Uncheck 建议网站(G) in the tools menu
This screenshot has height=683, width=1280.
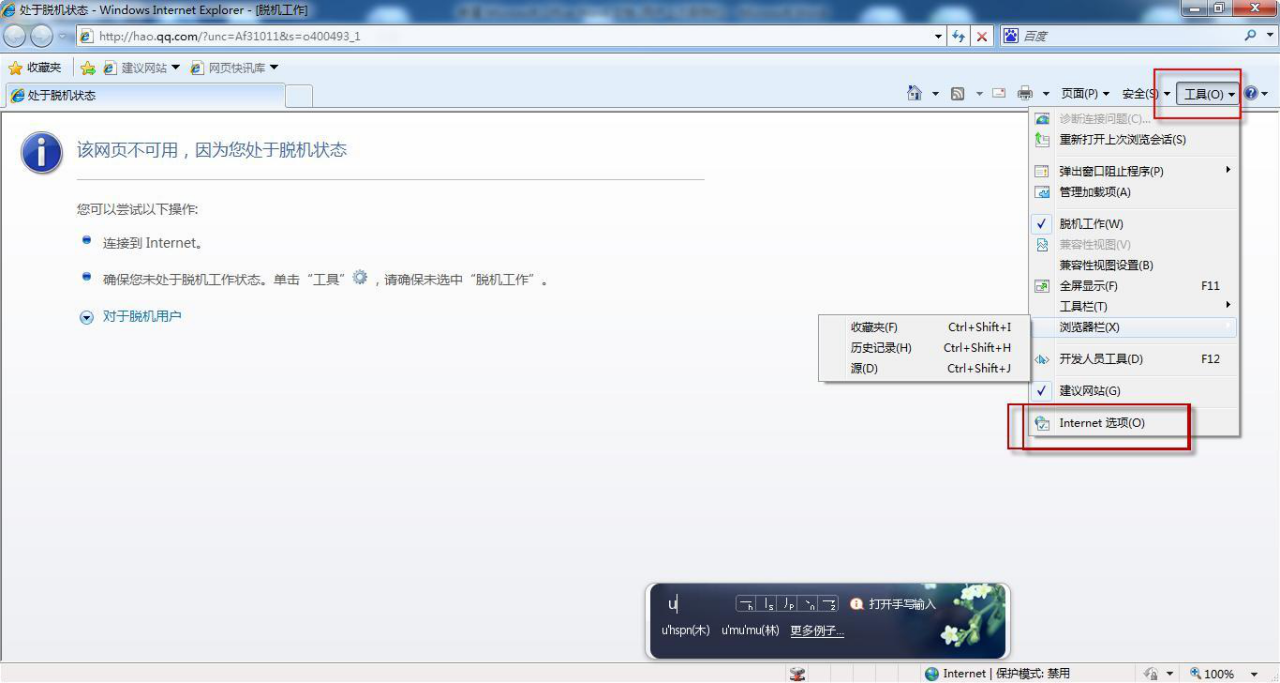(x=1089, y=391)
